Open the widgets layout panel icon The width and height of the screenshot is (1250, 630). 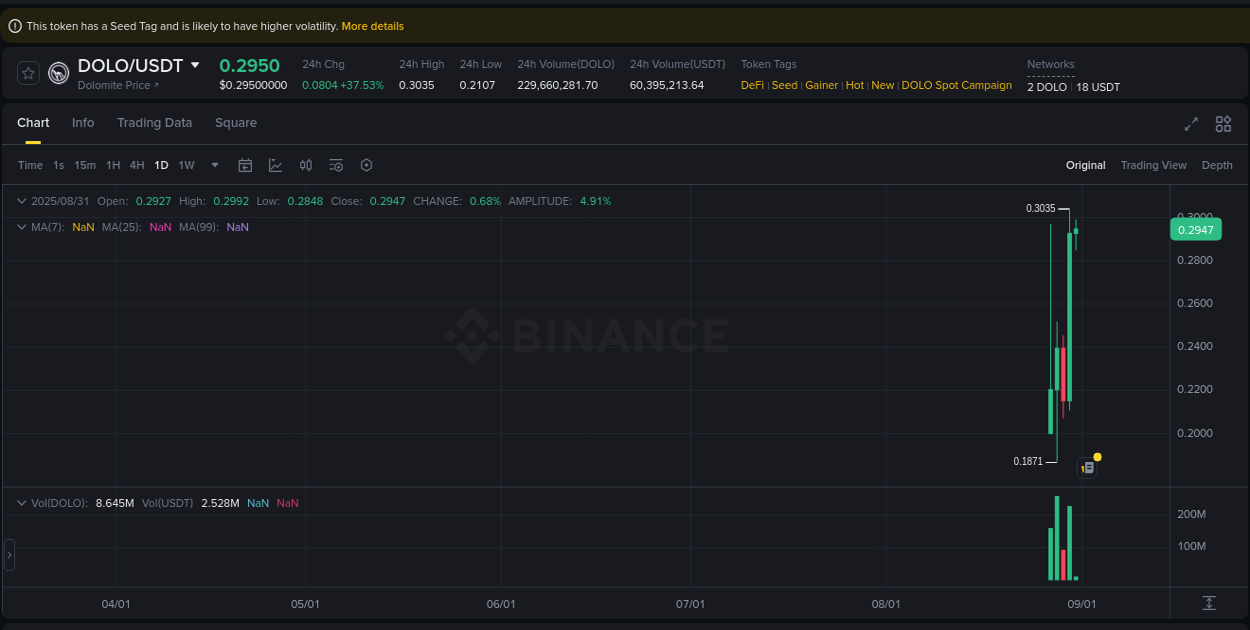pyautogui.click(x=1223, y=124)
